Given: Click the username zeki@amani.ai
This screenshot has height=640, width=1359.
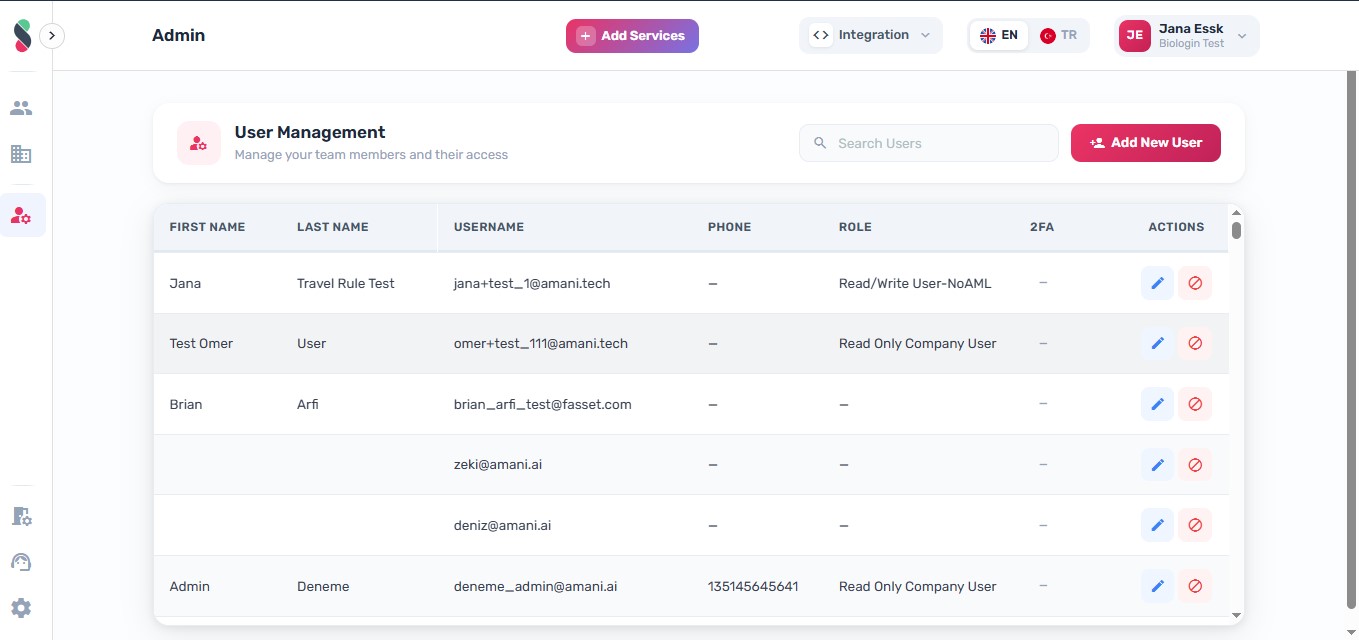Looking at the screenshot, I should pyautogui.click(x=498, y=465).
